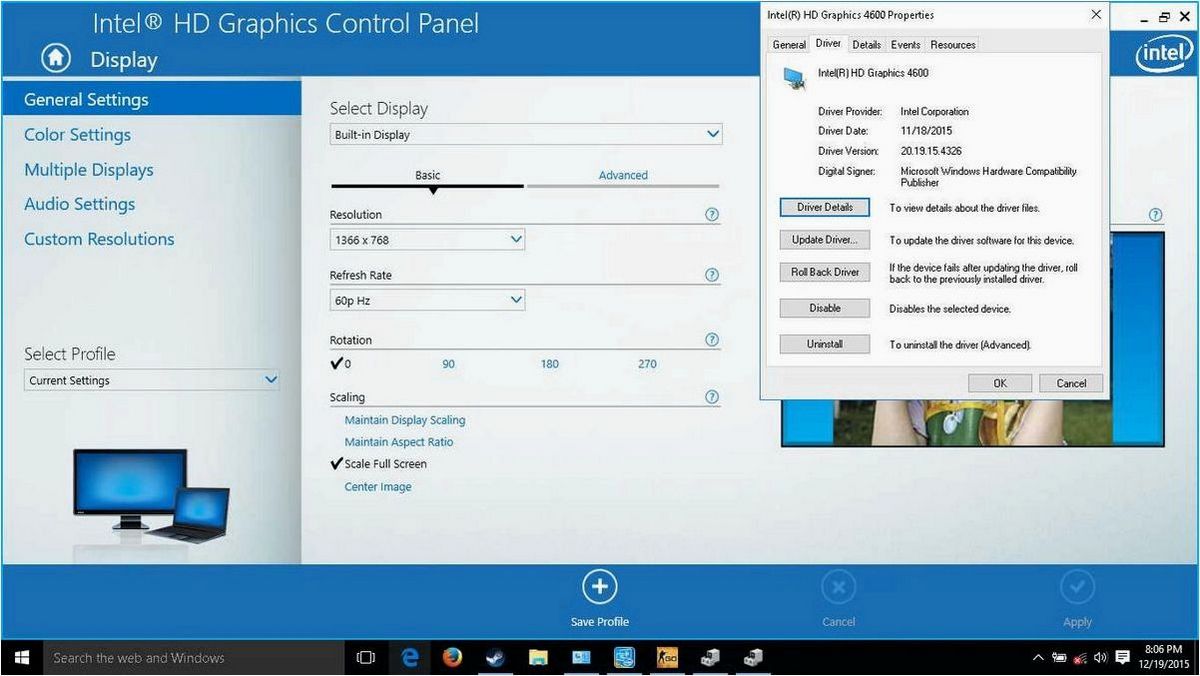This screenshot has width=1200, height=676.
Task: Choose Scale Full Screen option
Action: pyautogui.click(x=379, y=464)
